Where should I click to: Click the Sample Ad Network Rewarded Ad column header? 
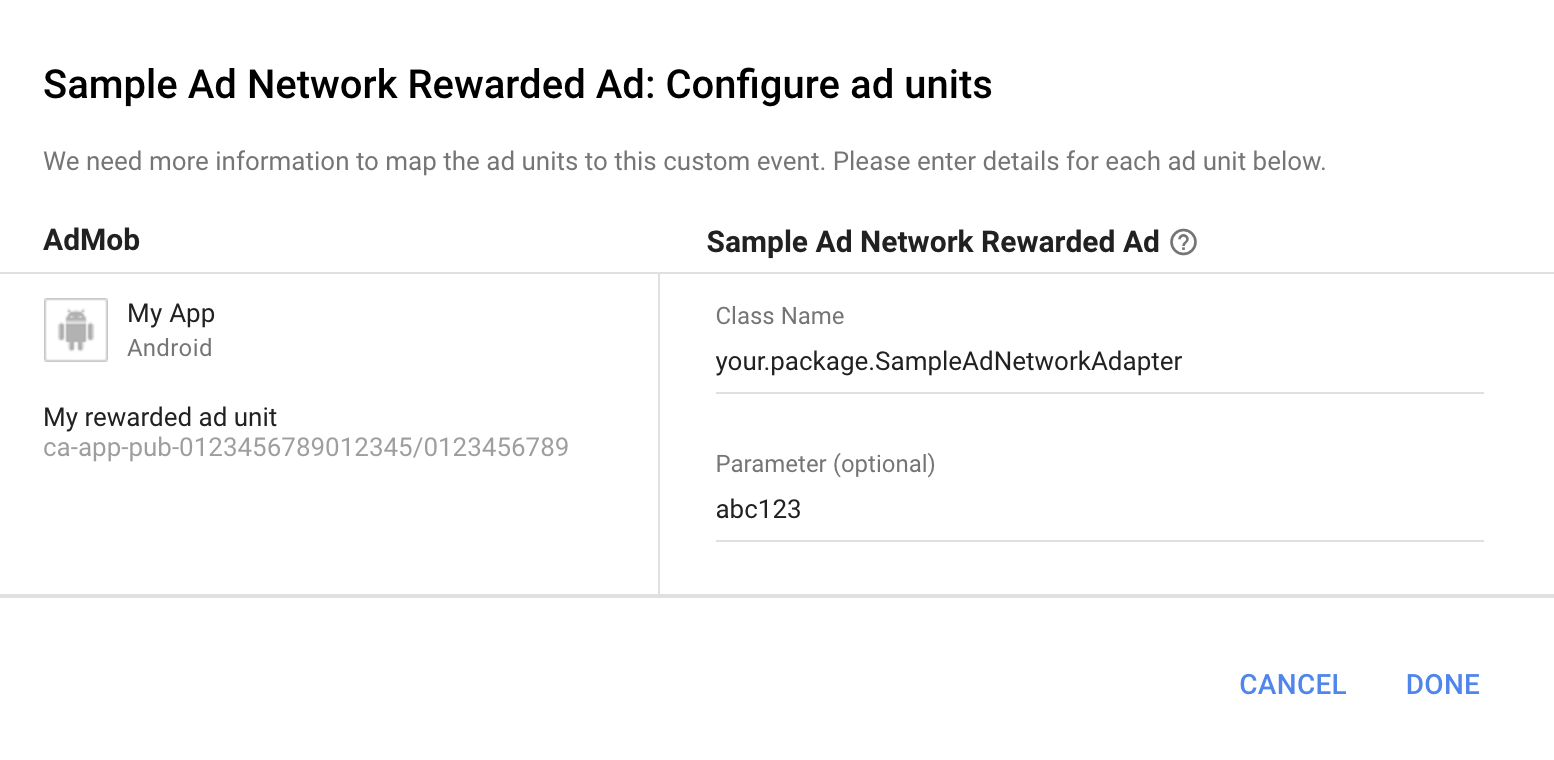932,242
